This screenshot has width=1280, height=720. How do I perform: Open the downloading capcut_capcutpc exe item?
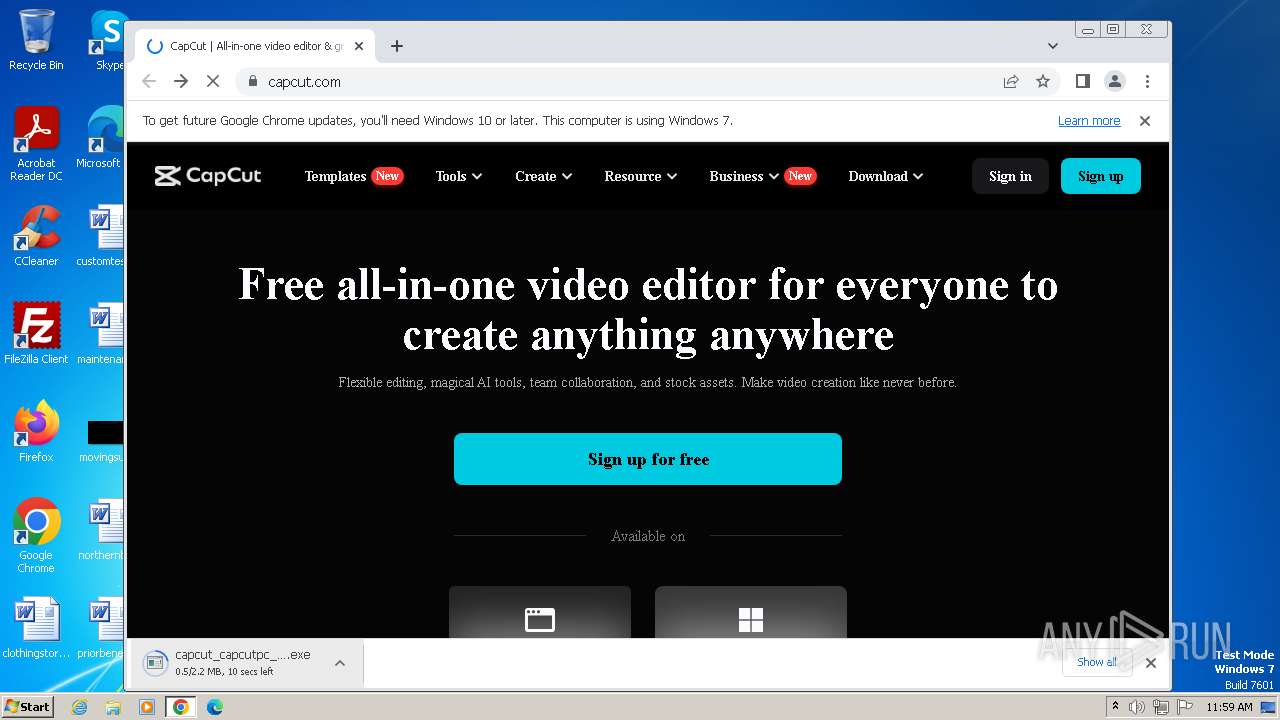point(230,663)
